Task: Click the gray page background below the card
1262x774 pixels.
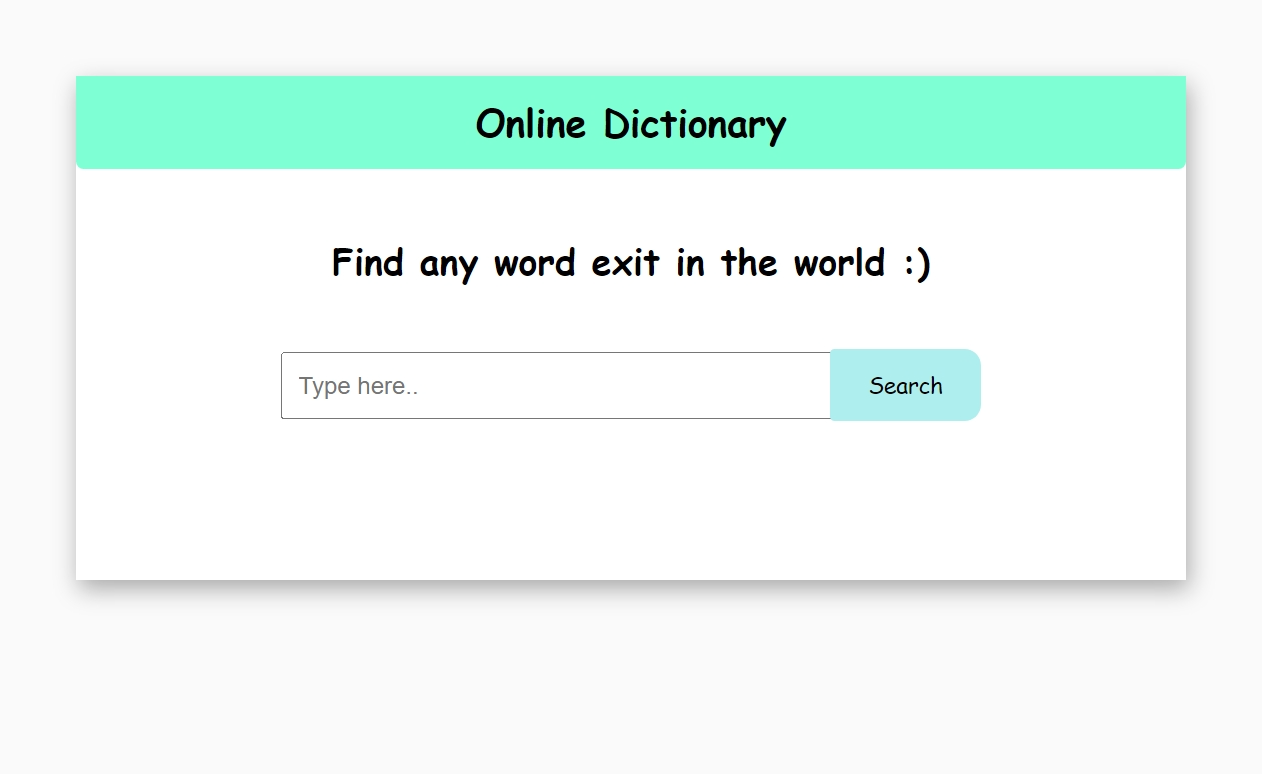Action: click(x=630, y=680)
